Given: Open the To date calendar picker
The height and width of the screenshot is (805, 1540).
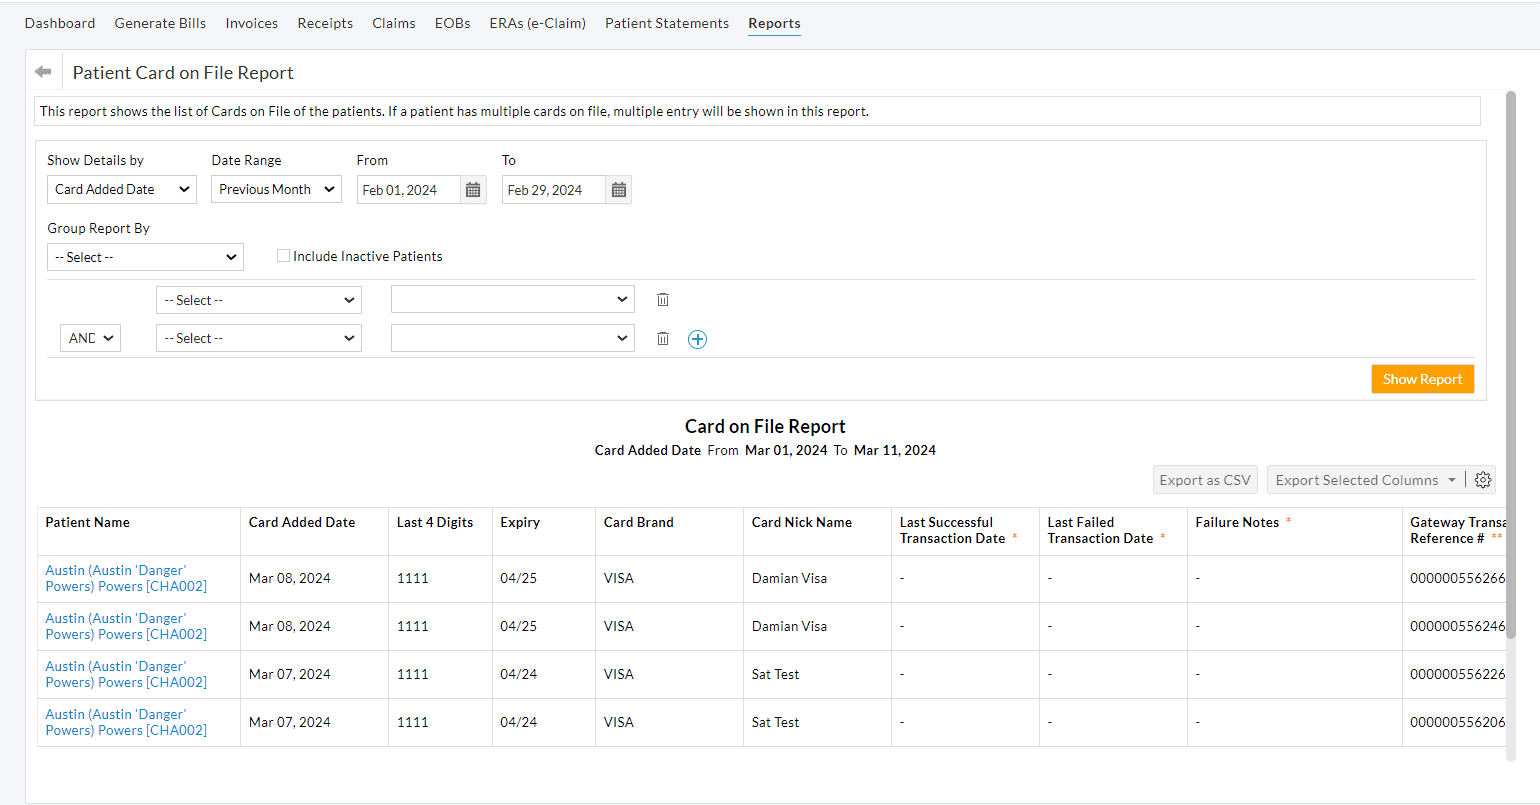Looking at the screenshot, I should click(x=618, y=190).
